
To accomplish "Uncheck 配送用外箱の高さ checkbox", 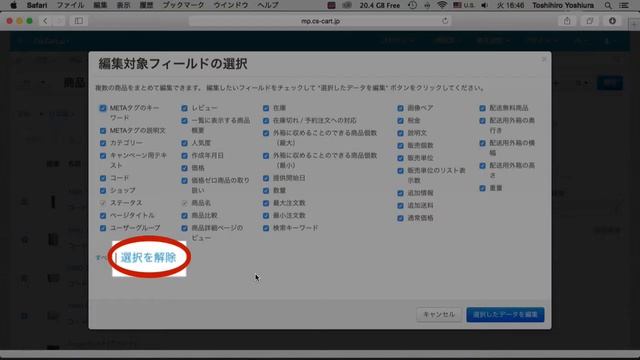I will point(482,166).
